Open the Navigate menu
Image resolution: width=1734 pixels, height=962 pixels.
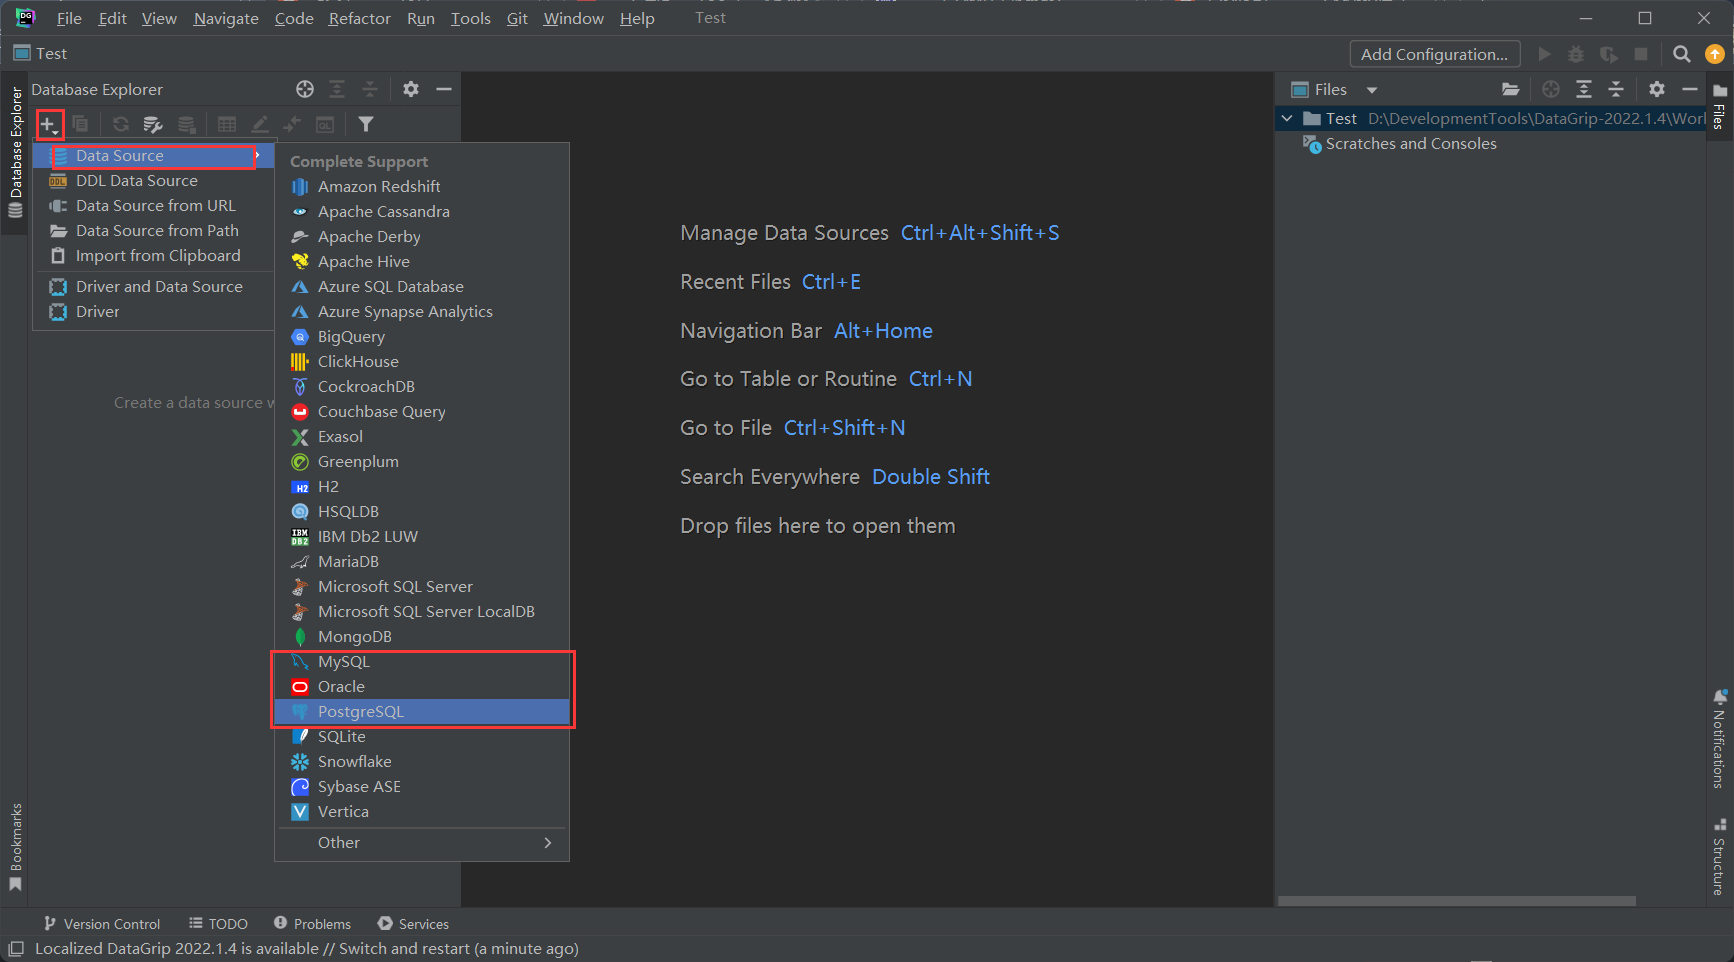(x=226, y=19)
